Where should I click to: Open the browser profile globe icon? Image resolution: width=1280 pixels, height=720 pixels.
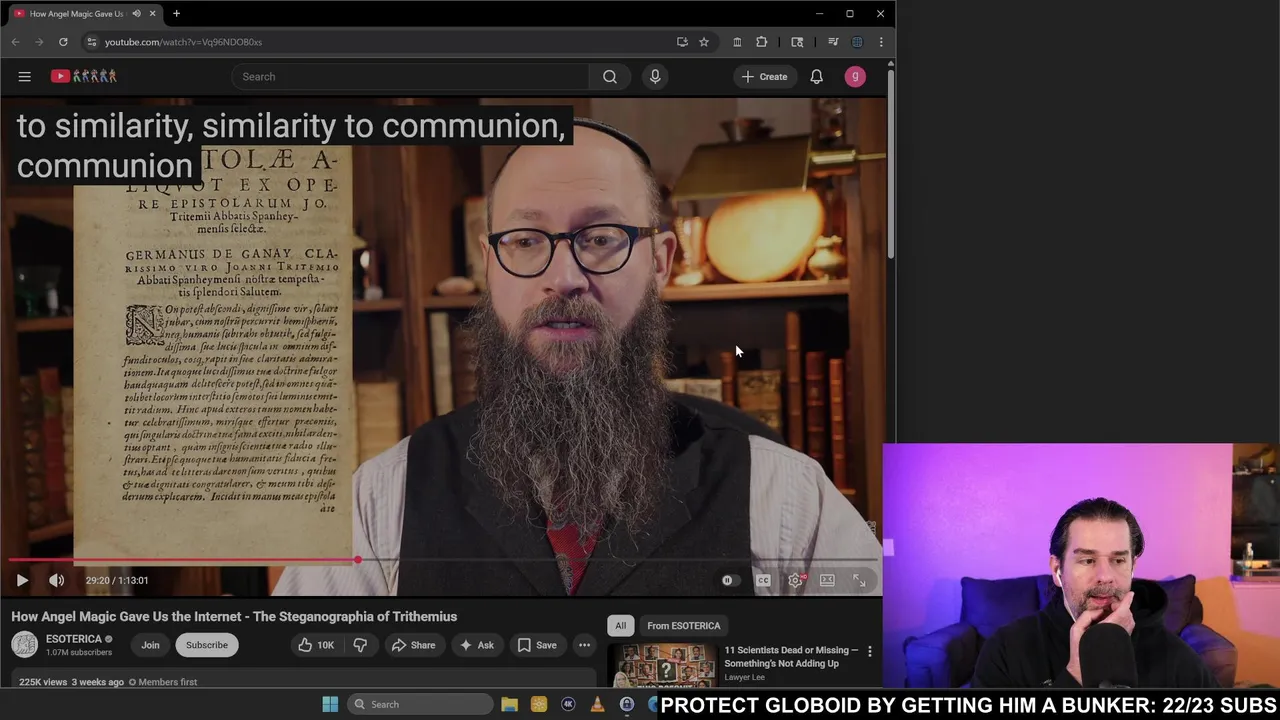point(857,42)
